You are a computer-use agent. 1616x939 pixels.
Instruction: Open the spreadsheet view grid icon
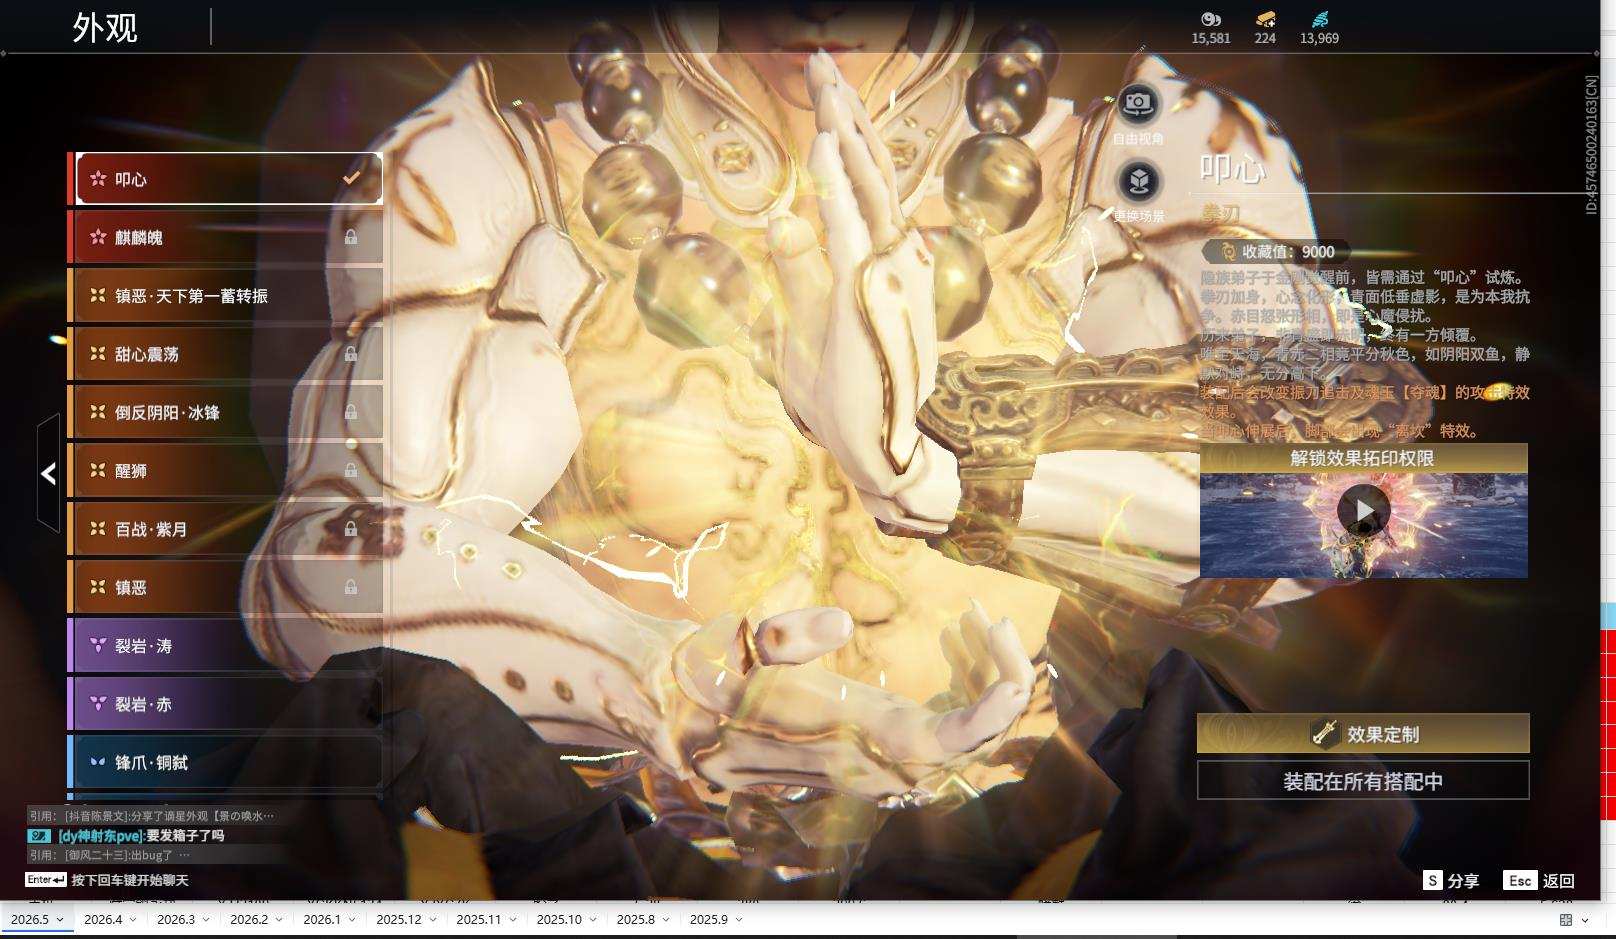click(1566, 920)
